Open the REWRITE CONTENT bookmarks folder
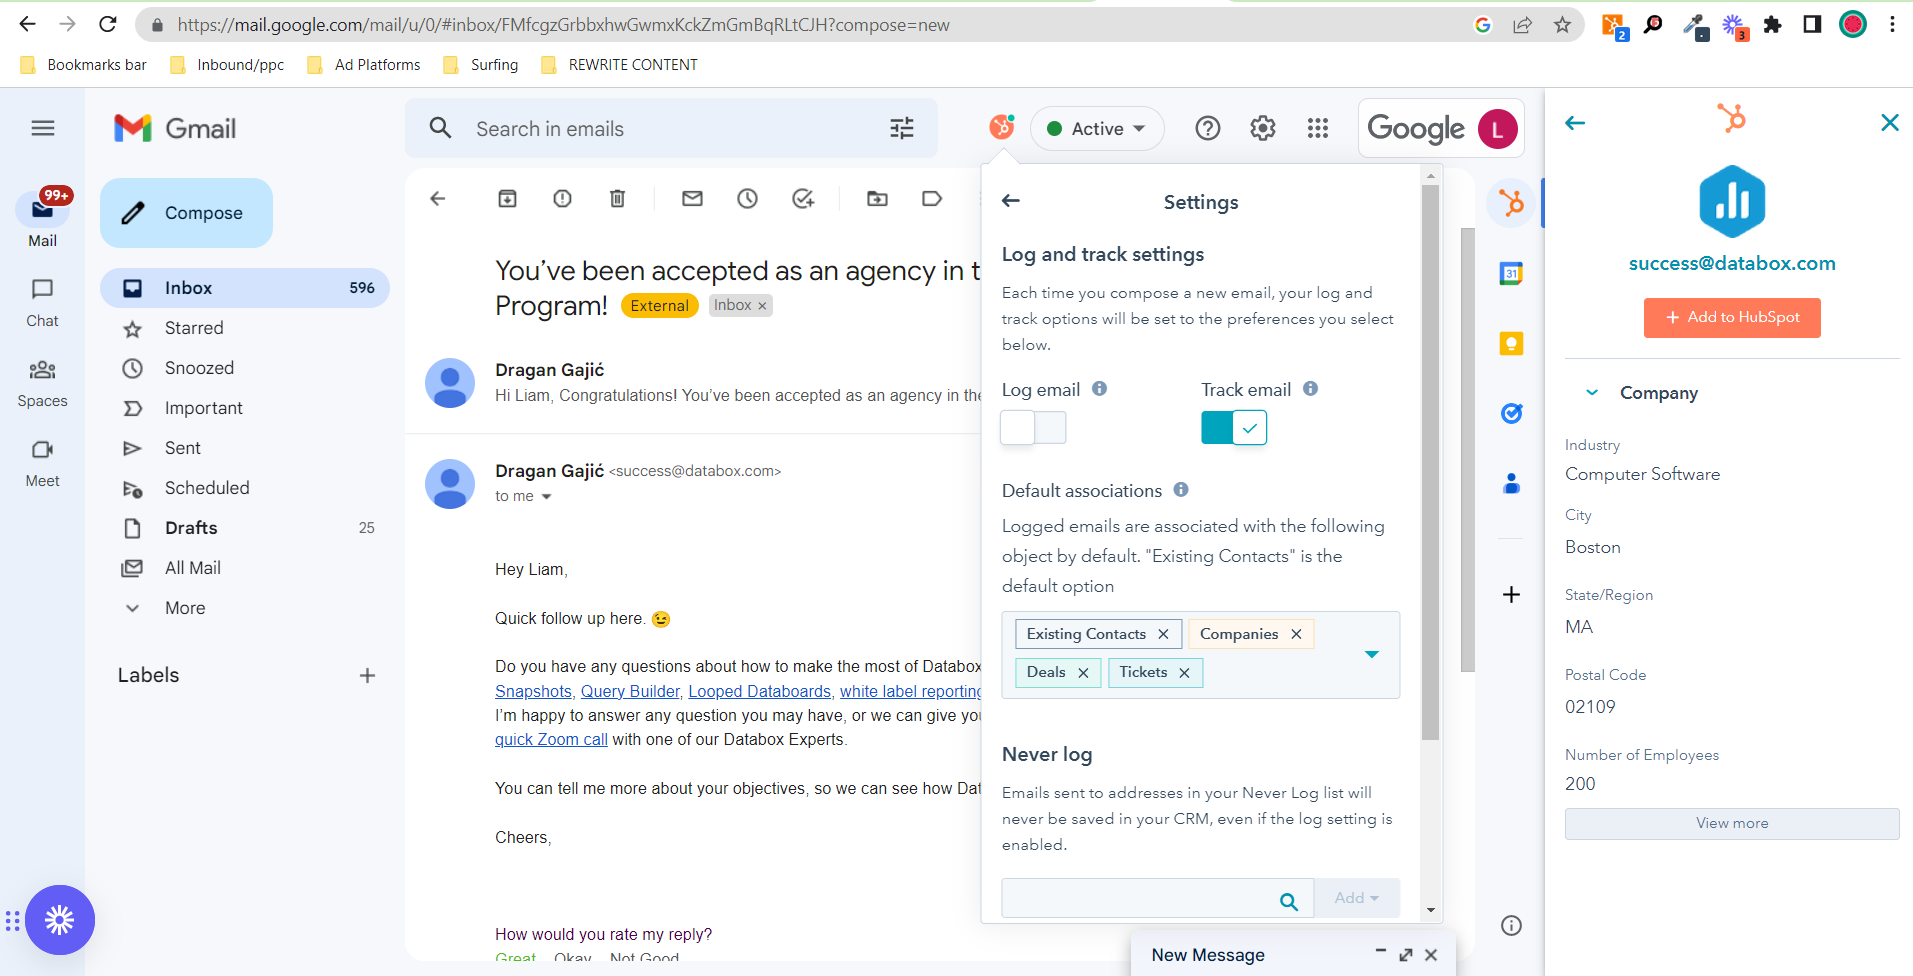 click(x=618, y=64)
